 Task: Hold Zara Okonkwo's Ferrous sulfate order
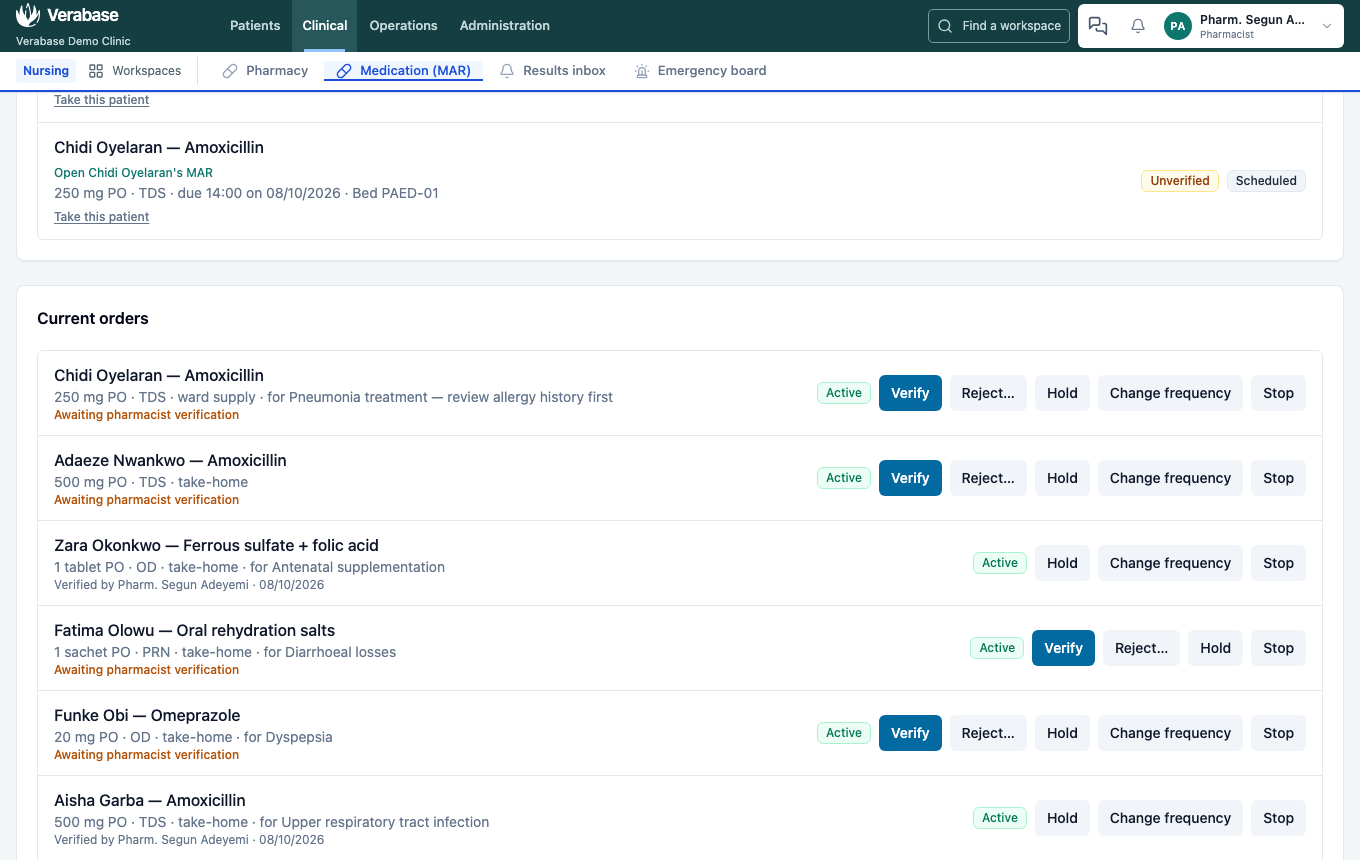(x=1062, y=563)
